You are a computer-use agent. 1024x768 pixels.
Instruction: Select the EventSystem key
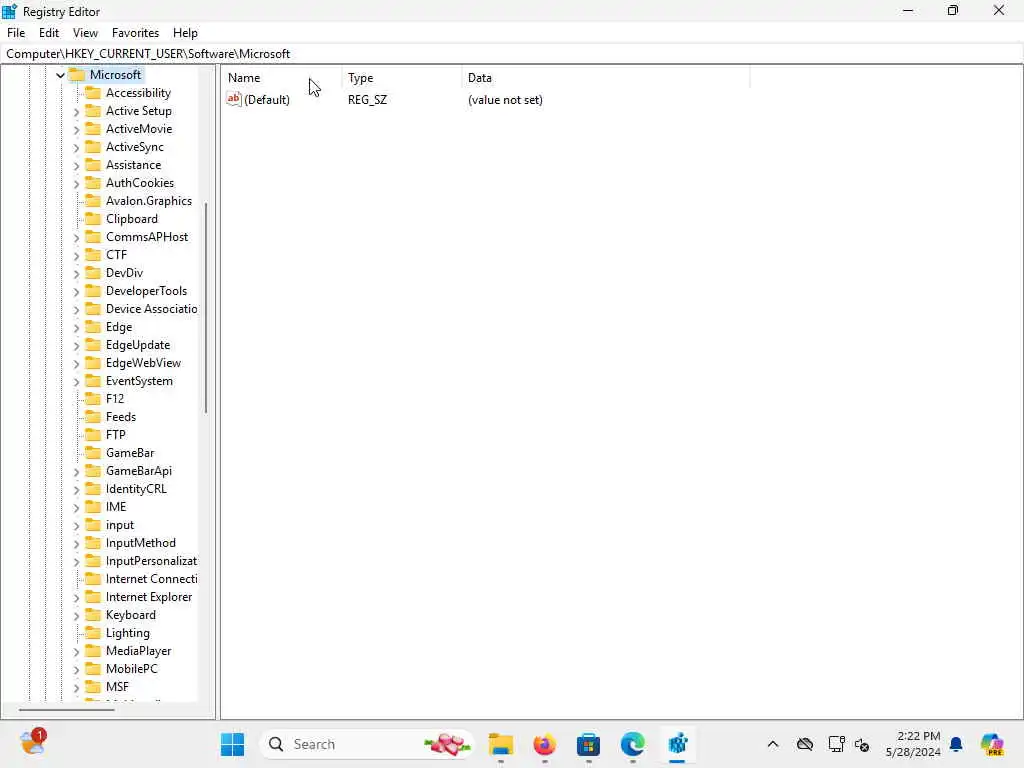tap(139, 381)
